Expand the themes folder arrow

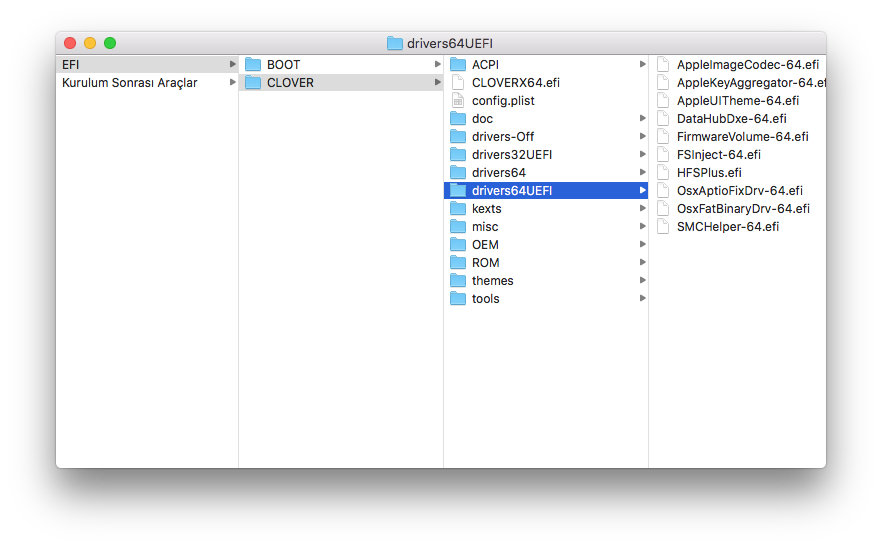[x=642, y=281]
